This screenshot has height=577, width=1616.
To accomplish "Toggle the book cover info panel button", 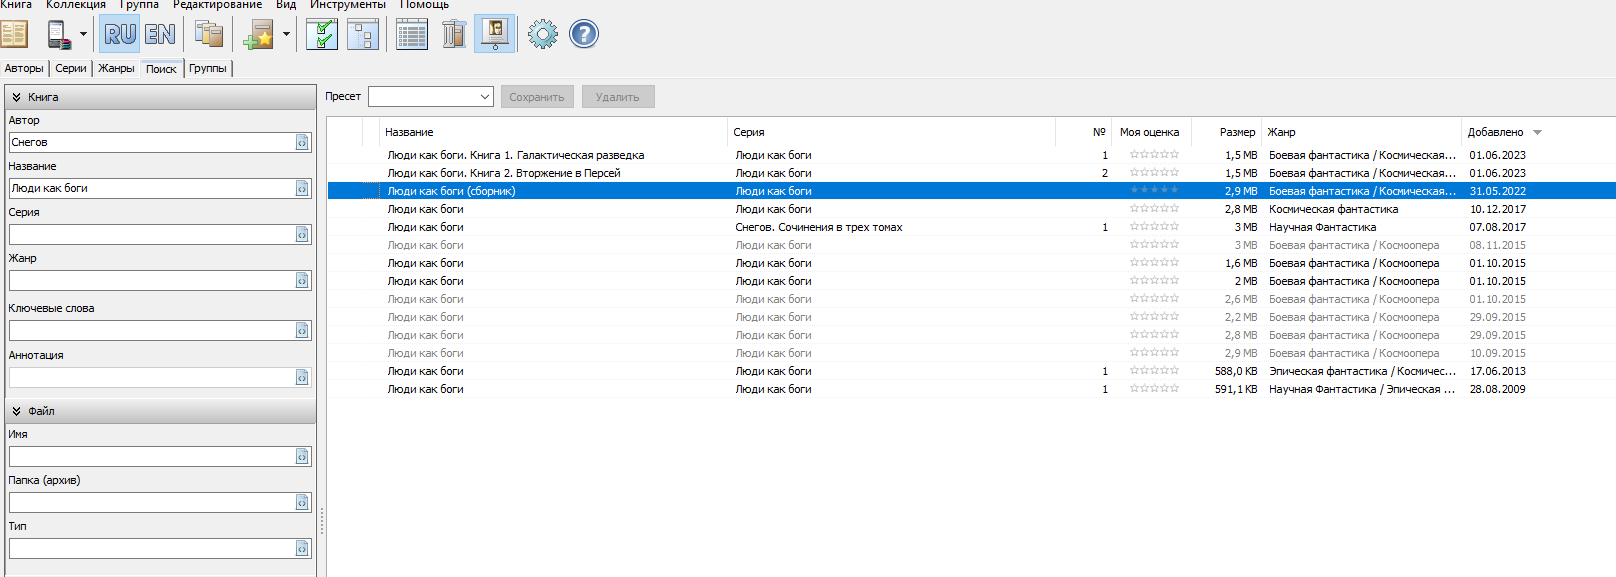I will [x=495, y=34].
